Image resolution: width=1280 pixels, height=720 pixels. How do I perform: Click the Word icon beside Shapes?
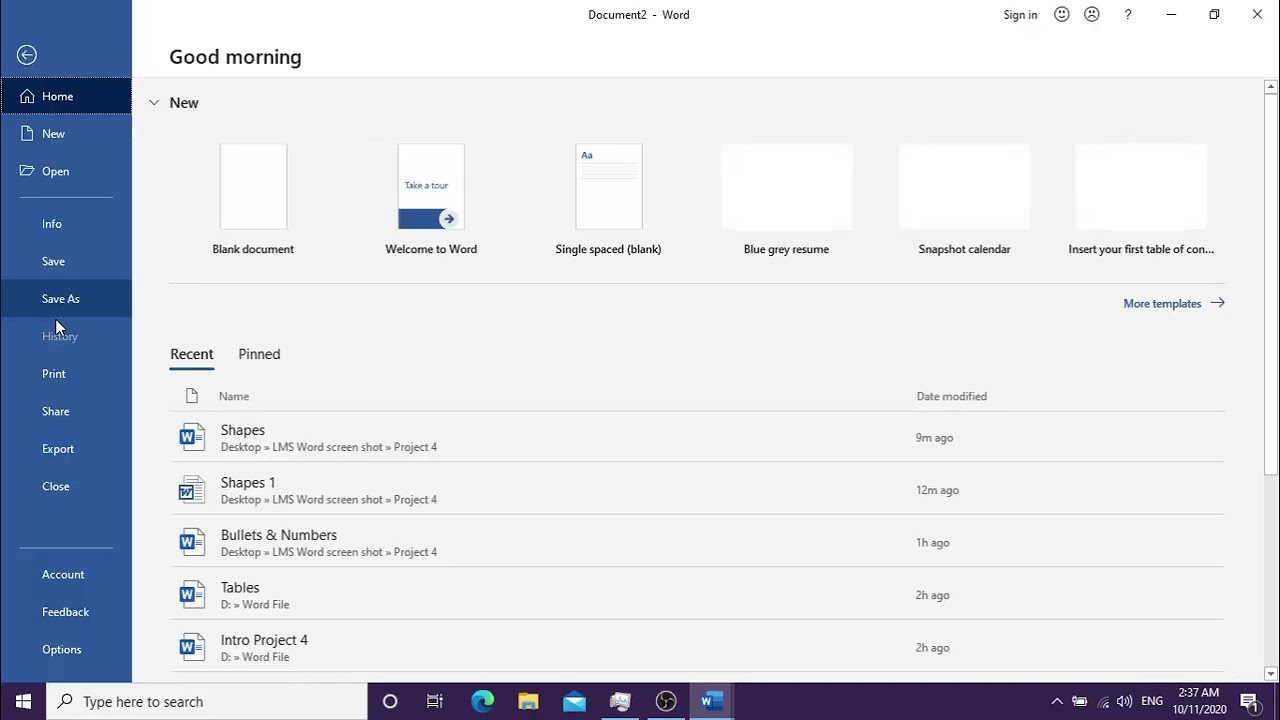[x=192, y=438]
